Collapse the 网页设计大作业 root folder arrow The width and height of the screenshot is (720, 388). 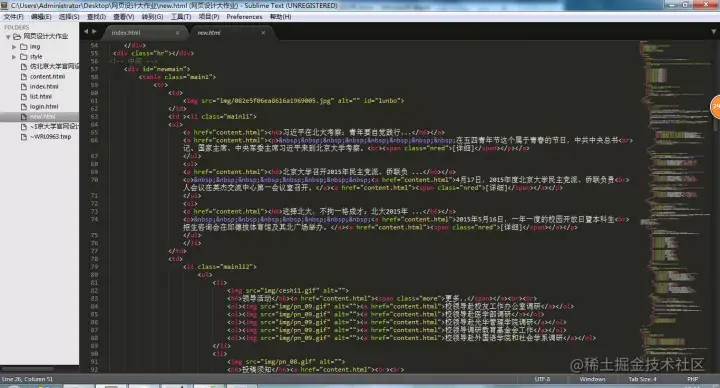8,37
